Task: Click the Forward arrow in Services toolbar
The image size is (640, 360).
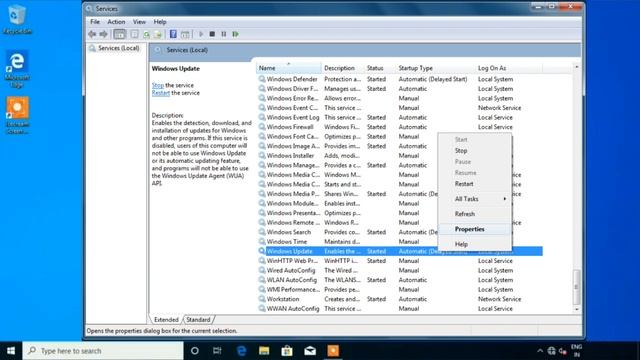Action: point(104,34)
